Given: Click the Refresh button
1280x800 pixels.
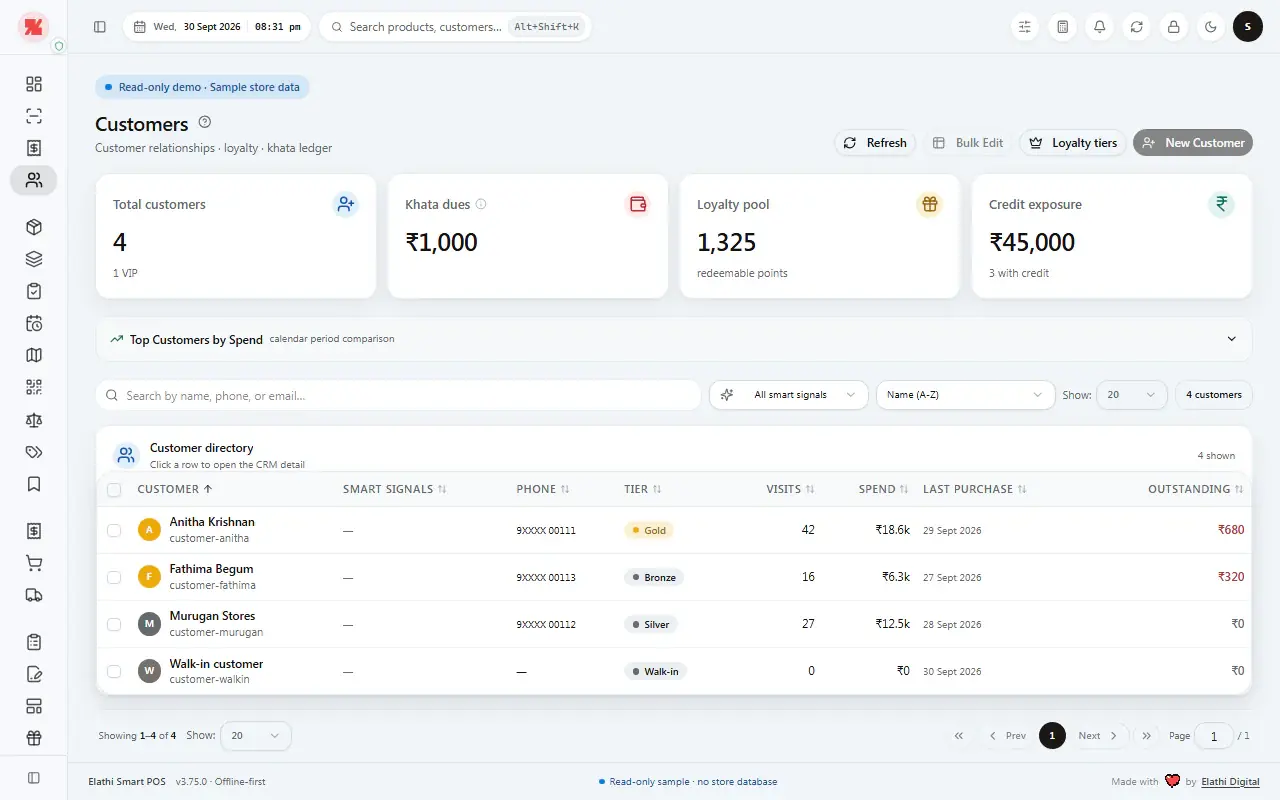Looking at the screenshot, I should coord(875,143).
